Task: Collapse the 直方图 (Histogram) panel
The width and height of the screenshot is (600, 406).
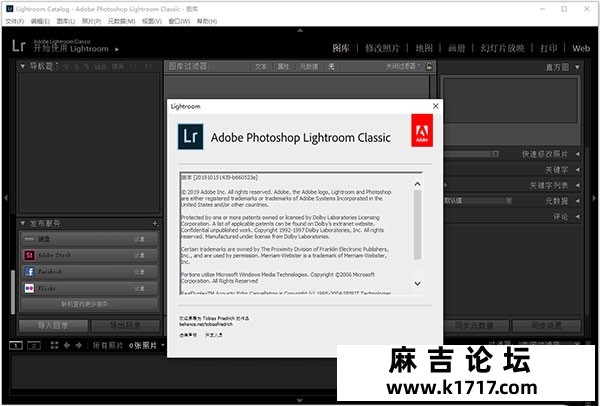Action: point(577,67)
